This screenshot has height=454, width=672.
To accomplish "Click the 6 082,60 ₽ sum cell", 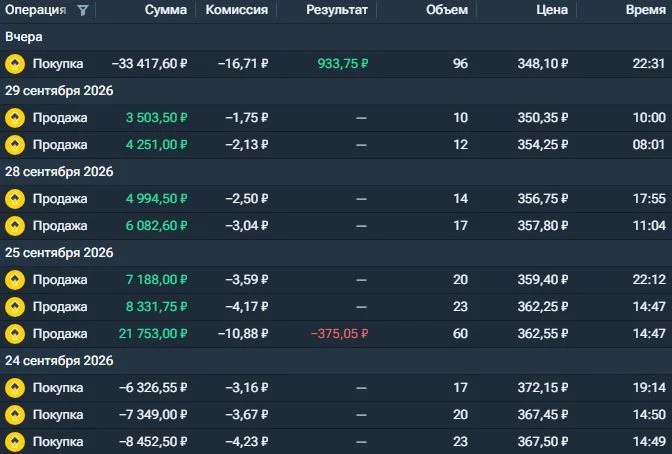I will (156, 226).
